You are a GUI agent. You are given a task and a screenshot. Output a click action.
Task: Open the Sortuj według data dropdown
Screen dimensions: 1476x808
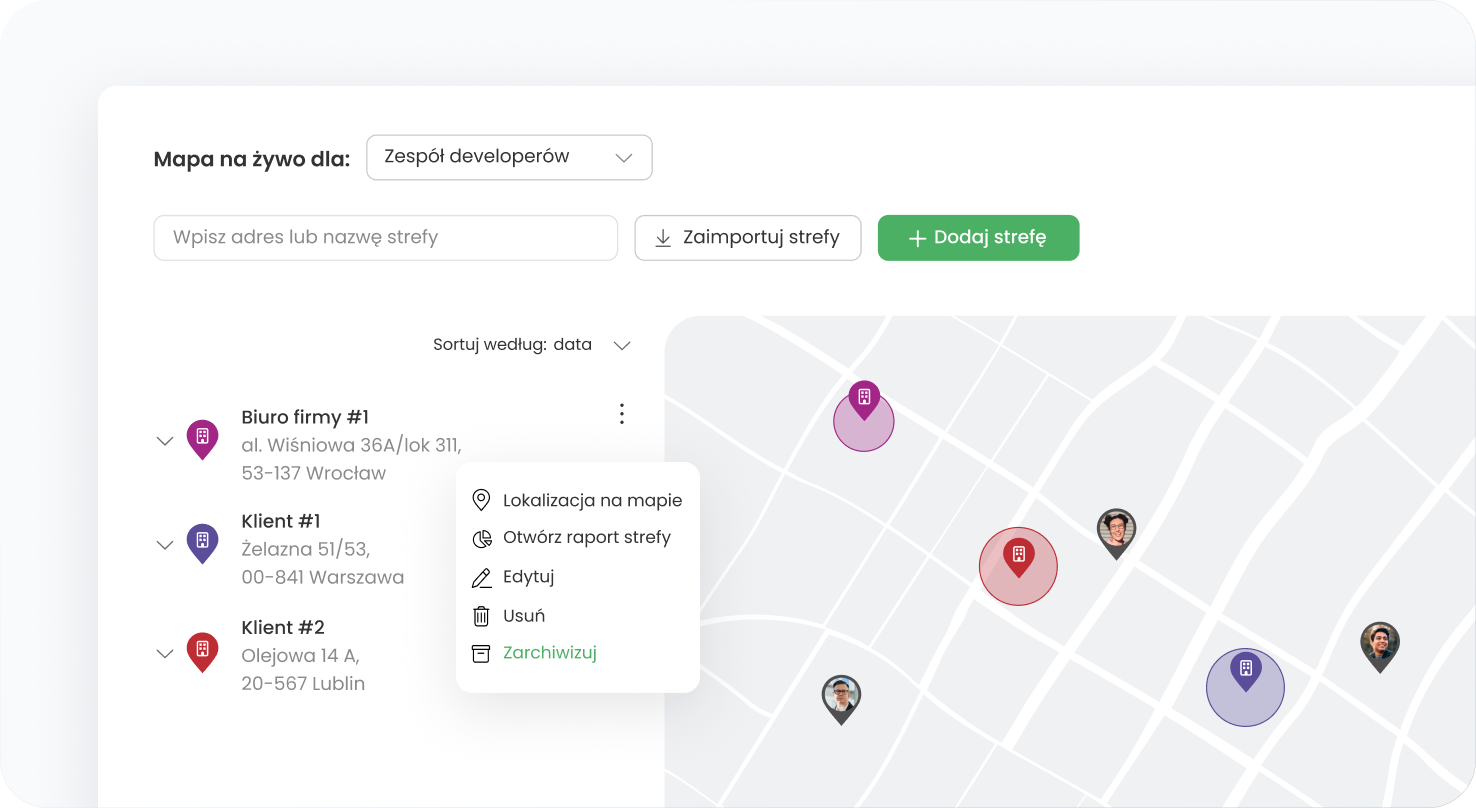pos(532,345)
